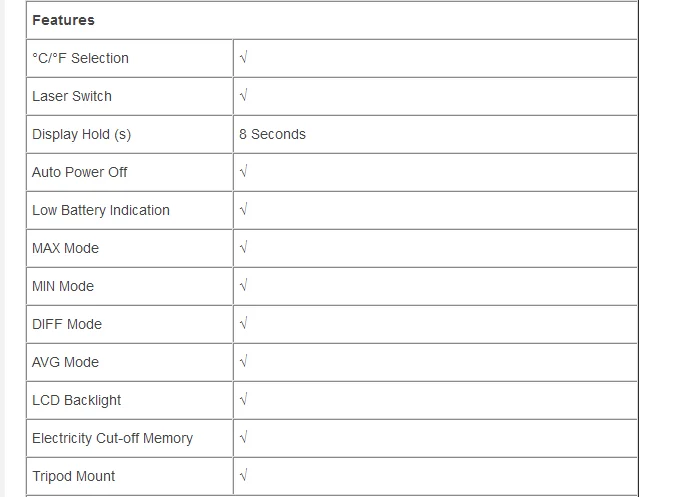The height and width of the screenshot is (497, 674).
Task: Click checkmark beside AVG Mode
Action: click(x=243, y=361)
